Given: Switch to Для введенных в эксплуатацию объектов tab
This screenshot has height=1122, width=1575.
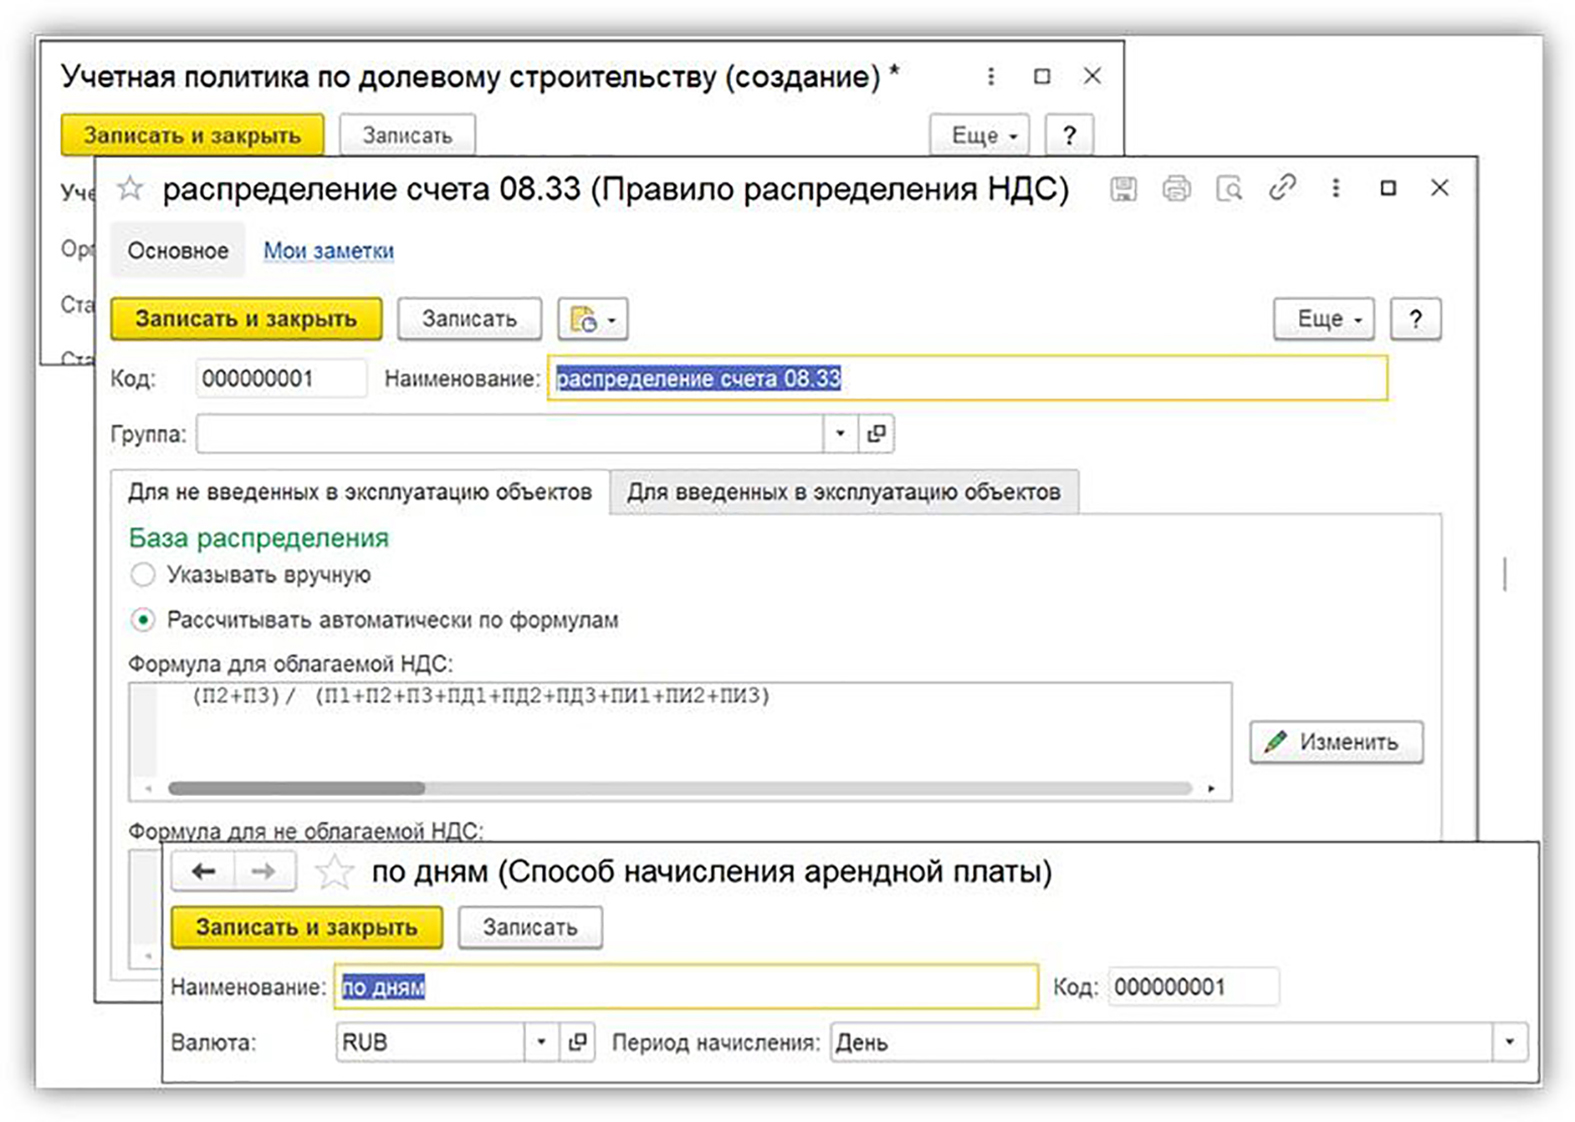Looking at the screenshot, I should point(844,492).
